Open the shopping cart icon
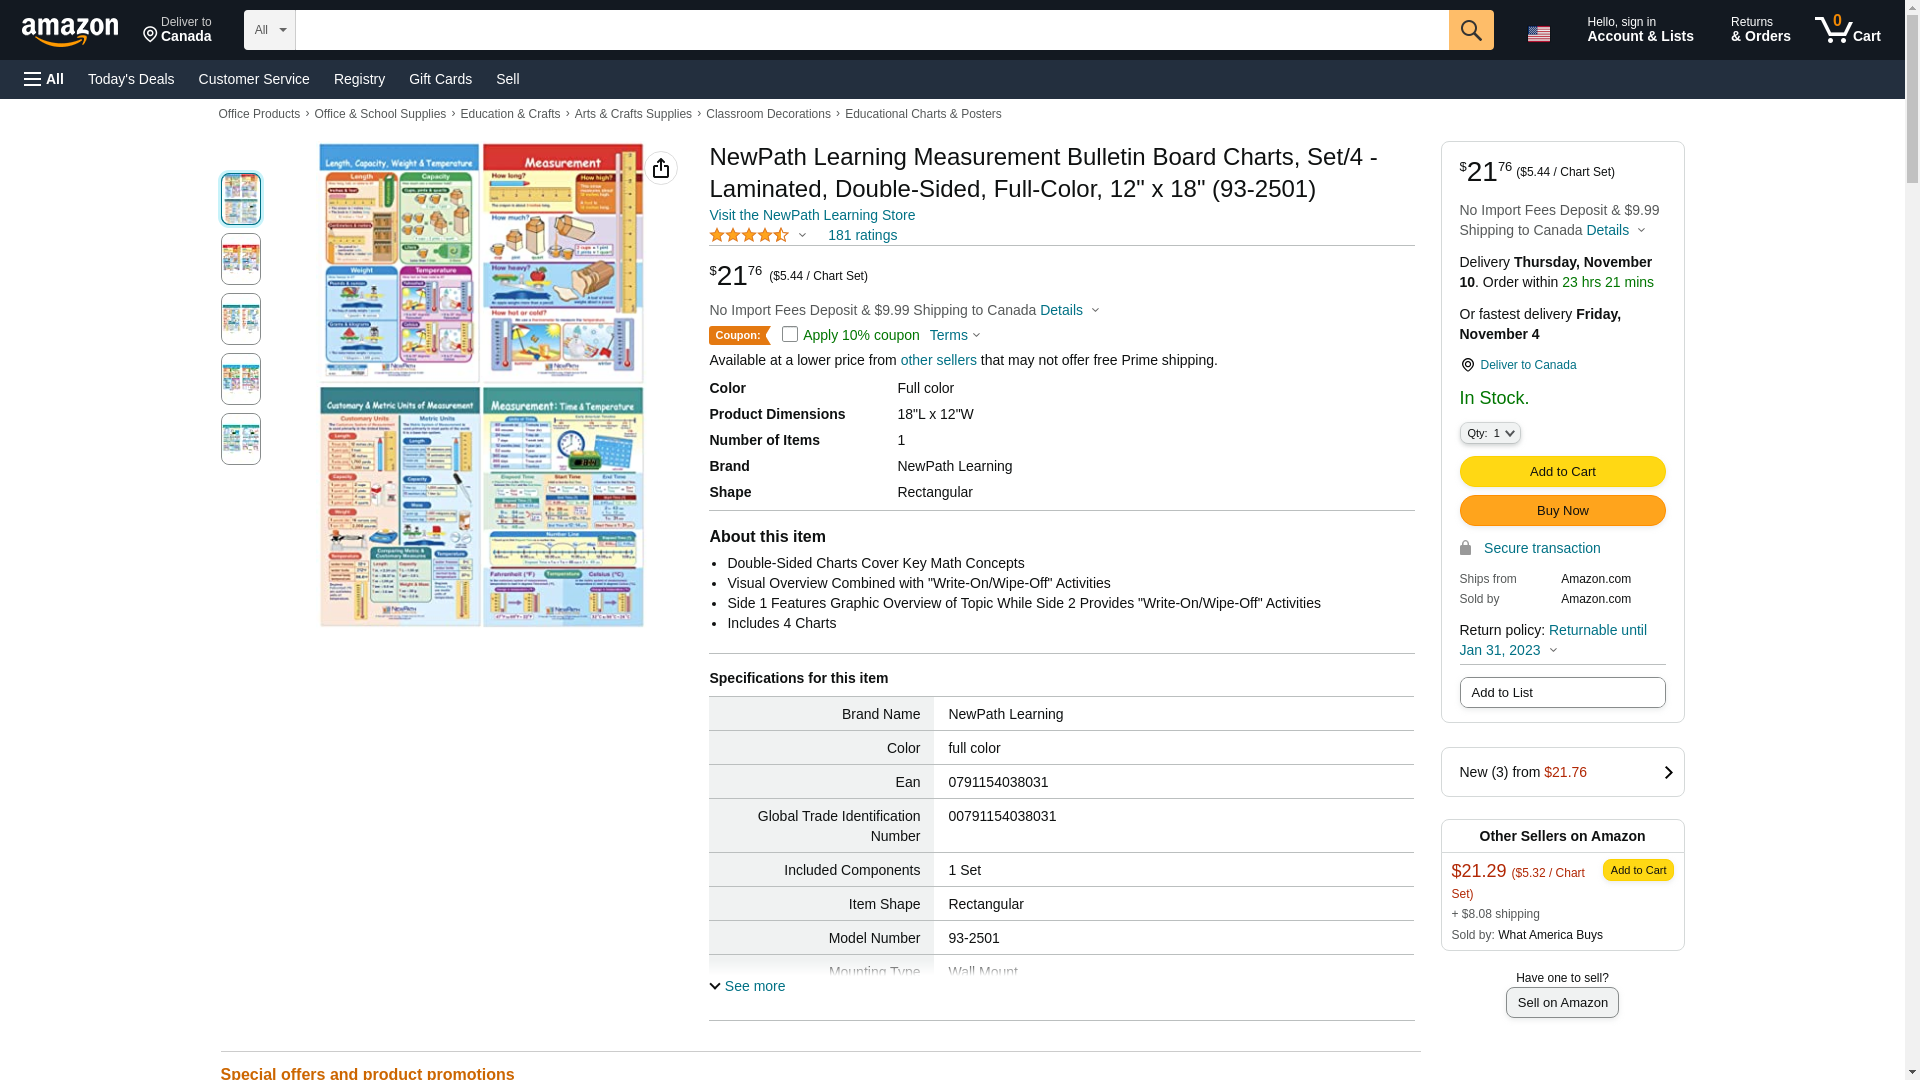The width and height of the screenshot is (1920, 1080). [x=1846, y=30]
